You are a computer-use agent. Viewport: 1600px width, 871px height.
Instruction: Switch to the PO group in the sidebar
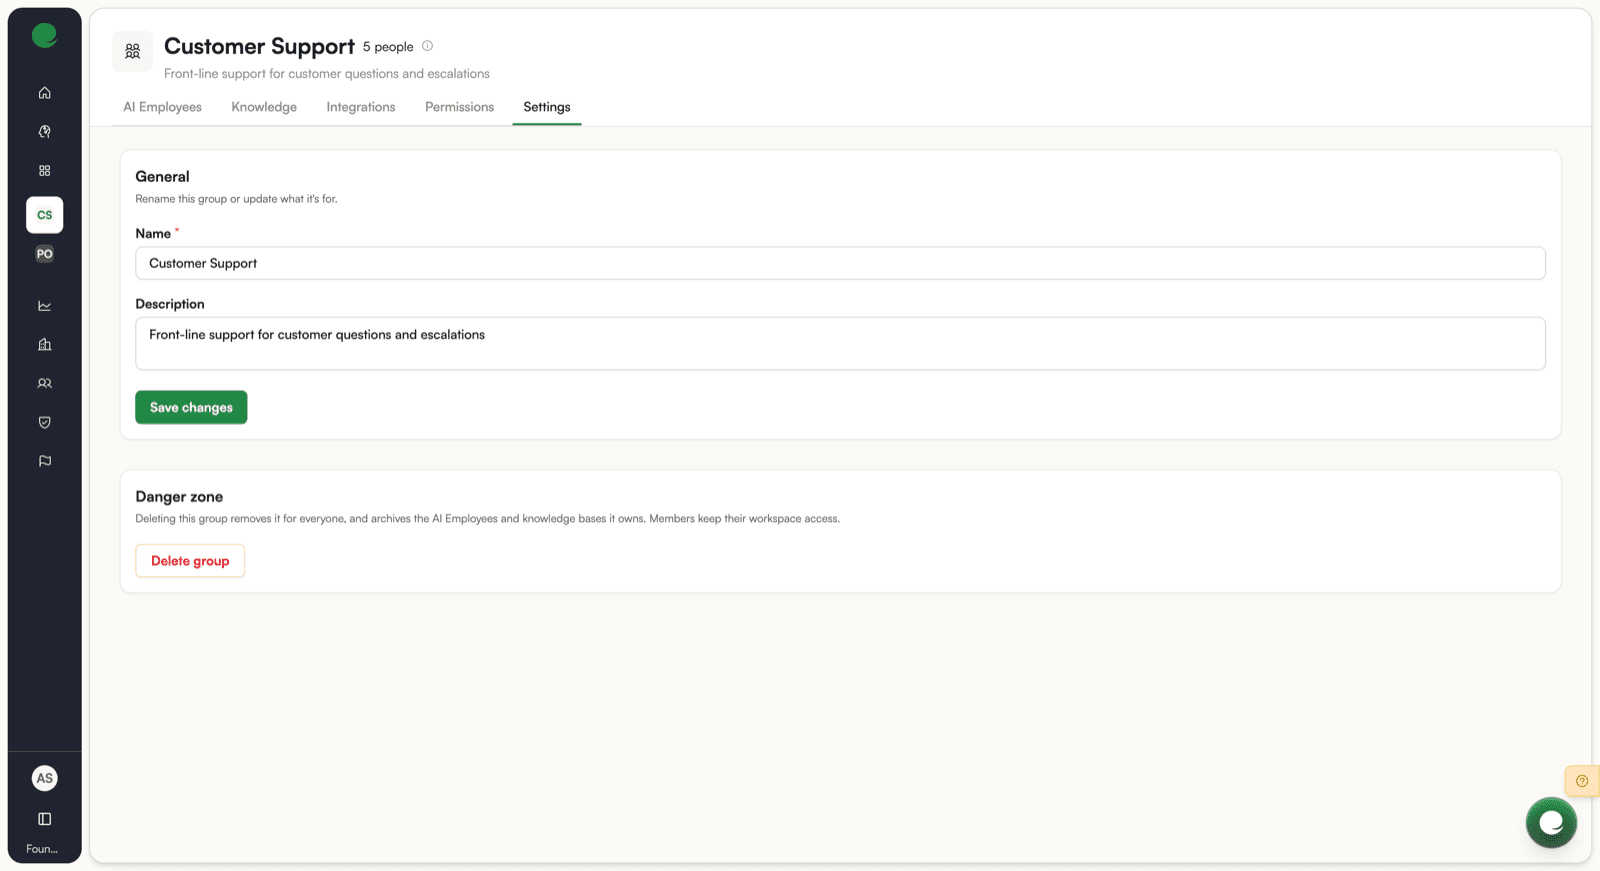pyautogui.click(x=45, y=254)
